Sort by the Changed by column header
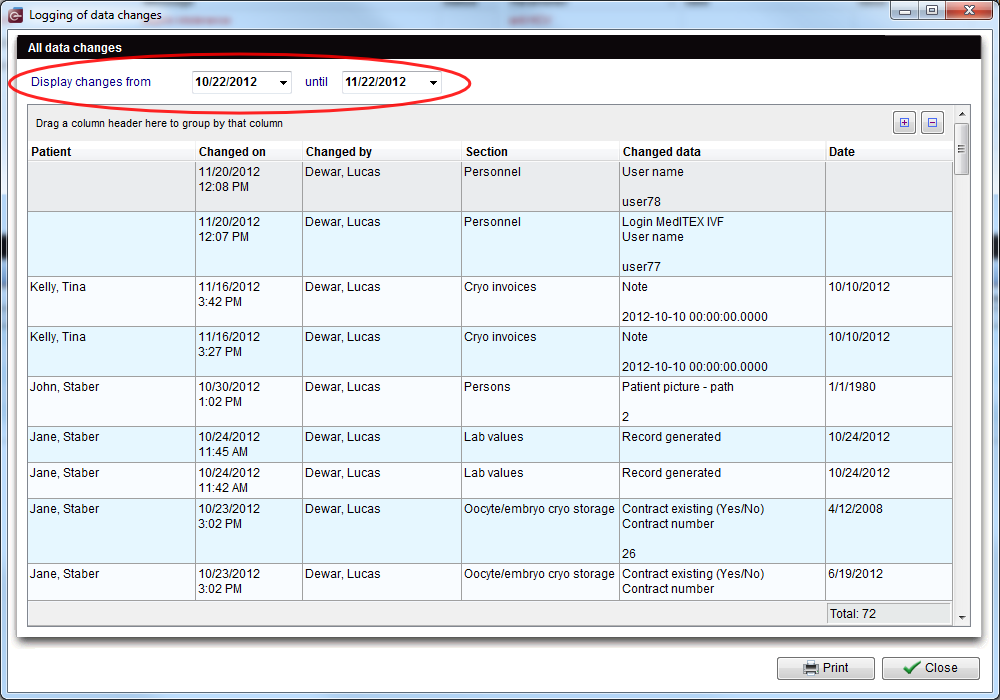1000x700 pixels. tap(382, 152)
